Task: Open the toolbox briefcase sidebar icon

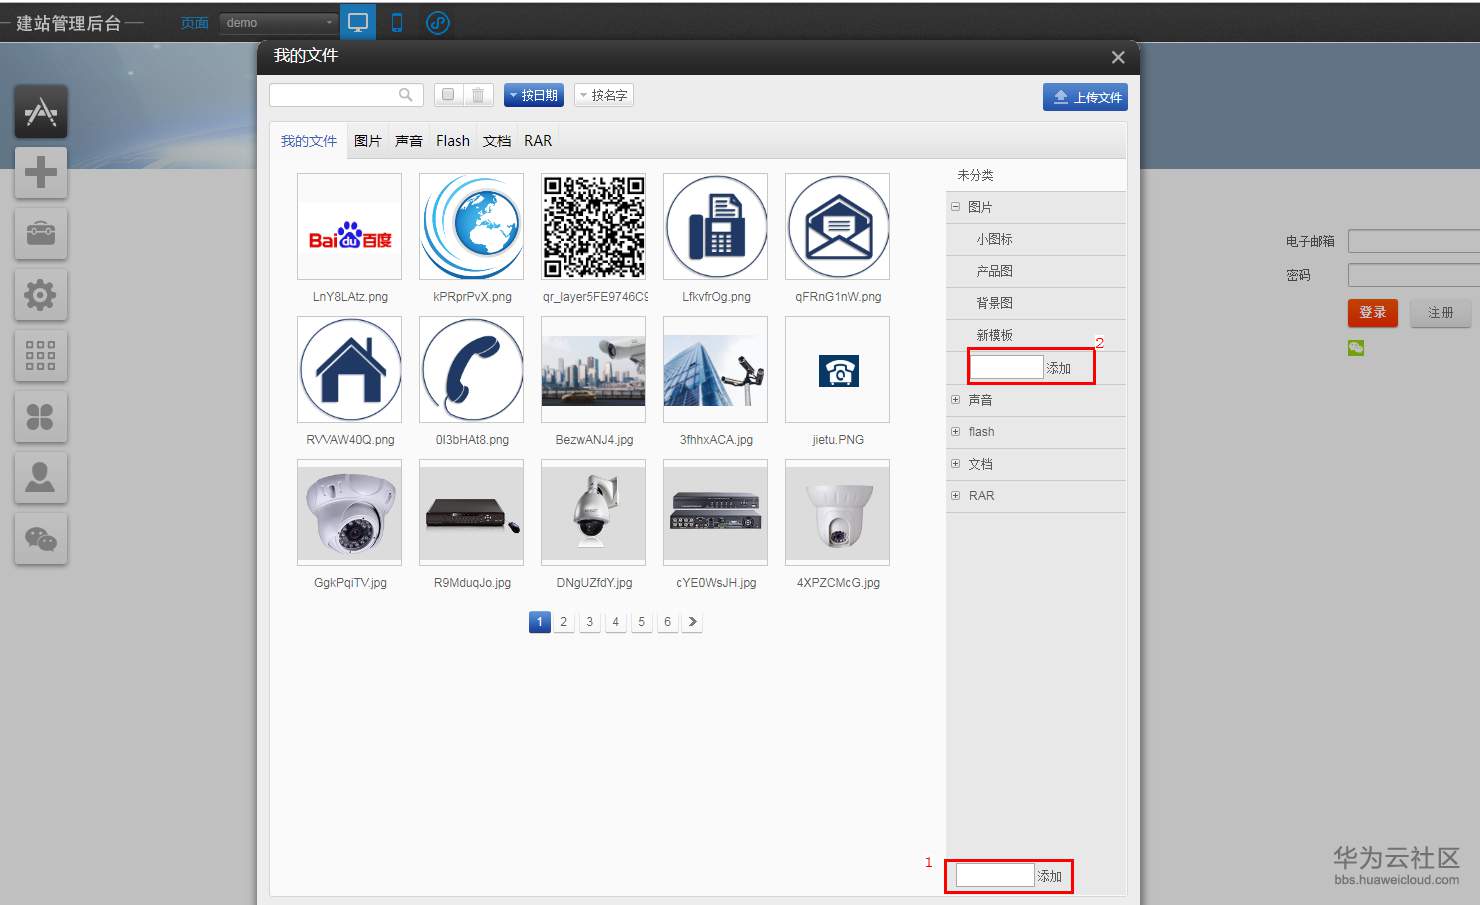Action: tap(41, 234)
